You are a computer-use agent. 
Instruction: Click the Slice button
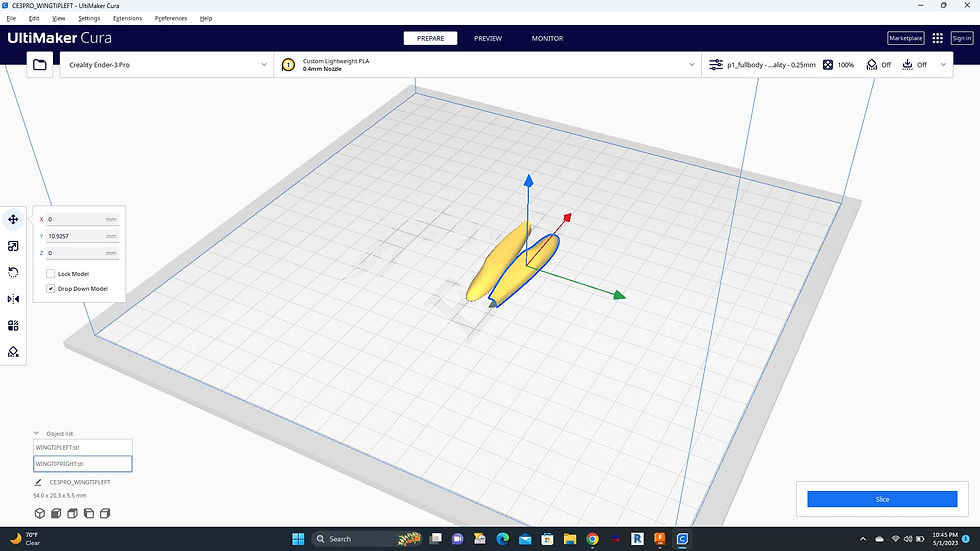coord(882,499)
